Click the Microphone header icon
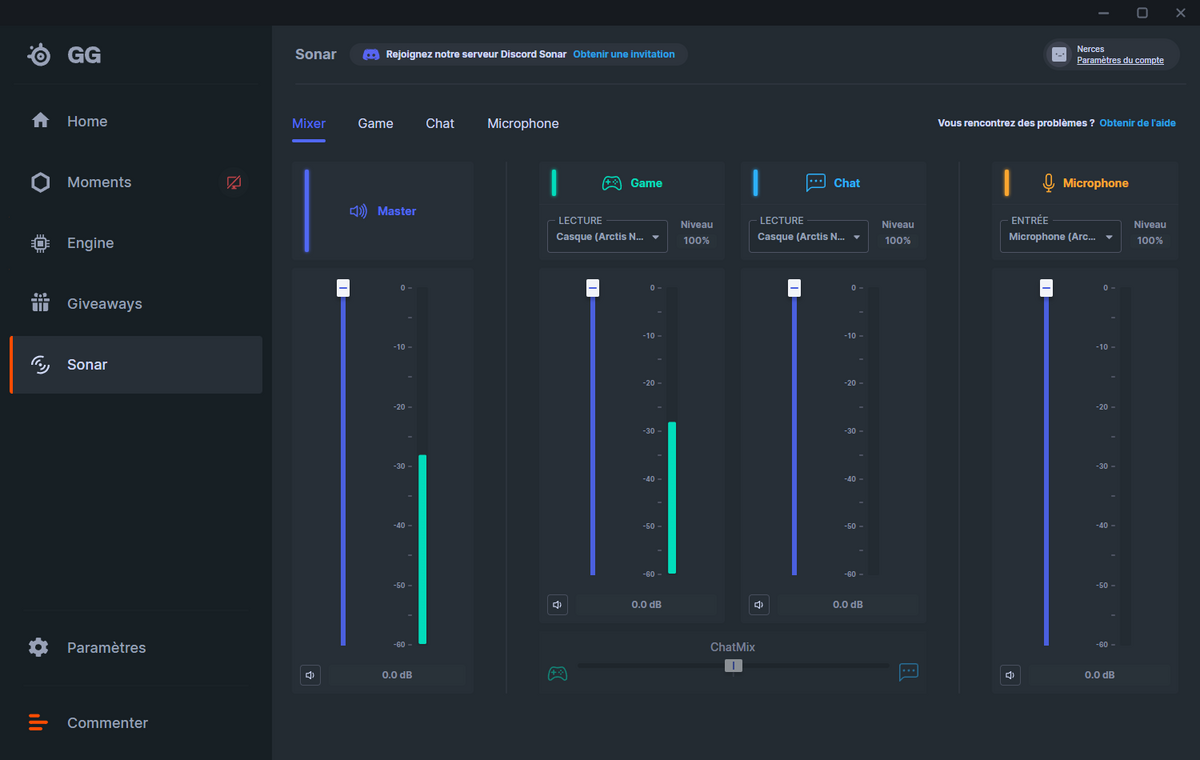This screenshot has height=760, width=1200. click(1049, 183)
